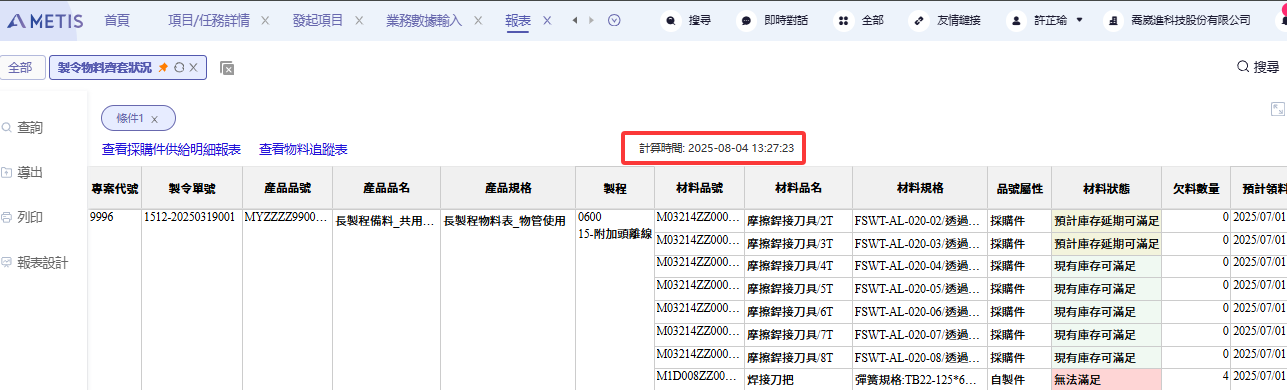Click 列印 print in the sidebar
Viewport: 1287px width, 390px height.
[x=23, y=217]
